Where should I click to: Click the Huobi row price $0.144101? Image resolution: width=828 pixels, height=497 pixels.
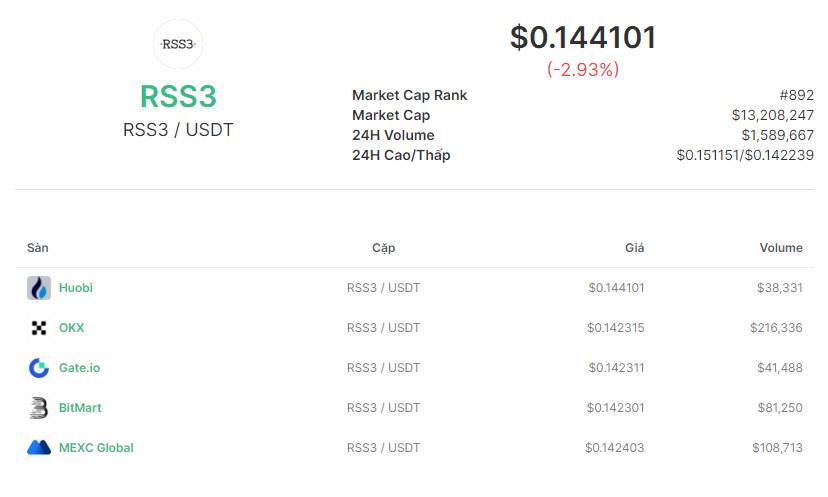click(616, 288)
